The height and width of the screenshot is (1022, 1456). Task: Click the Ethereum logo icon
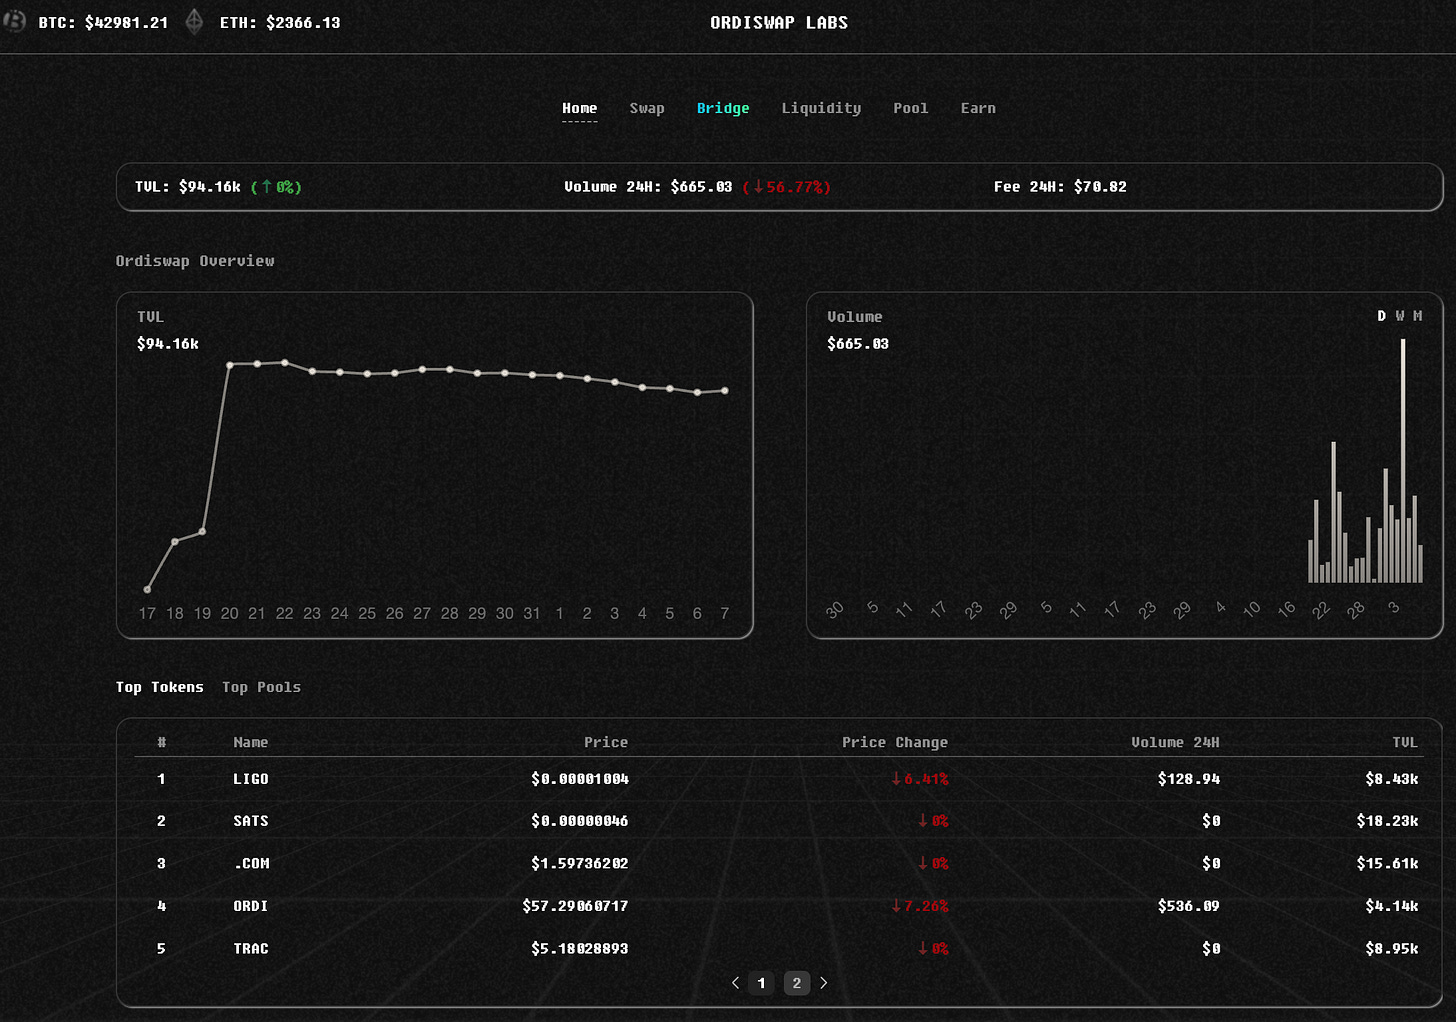point(195,21)
